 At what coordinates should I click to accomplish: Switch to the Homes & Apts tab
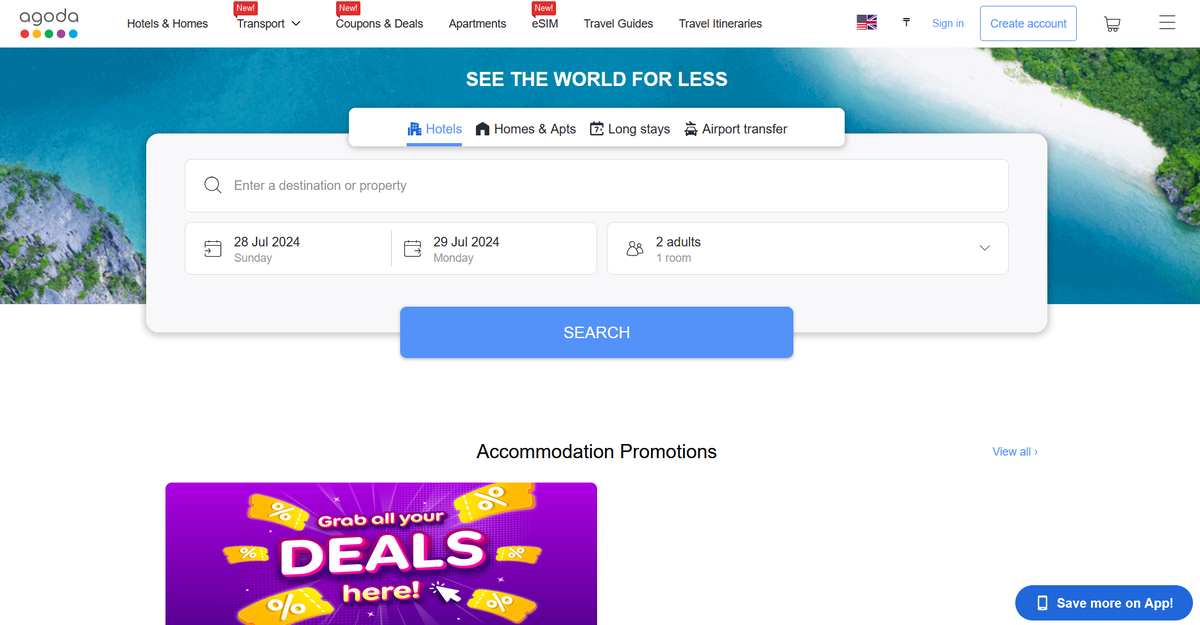click(526, 129)
